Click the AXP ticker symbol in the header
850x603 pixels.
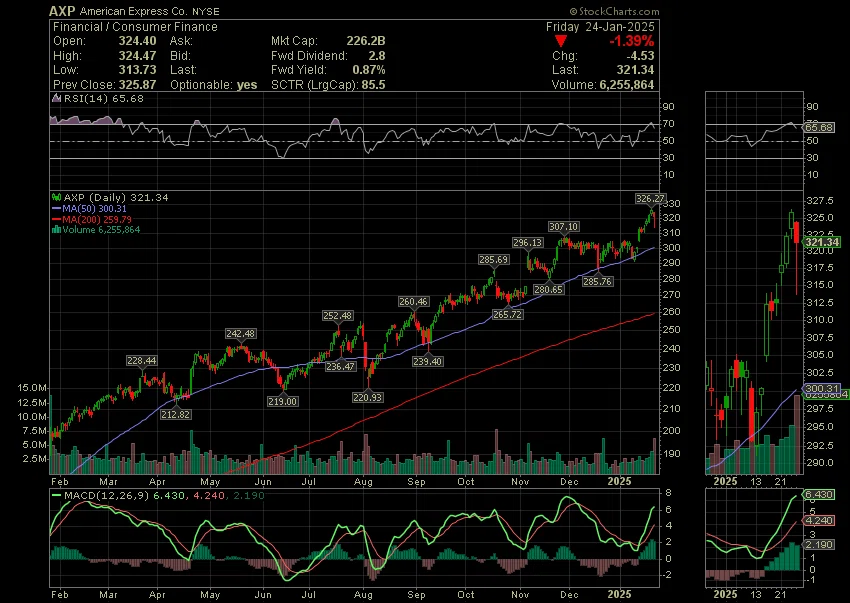[62, 11]
